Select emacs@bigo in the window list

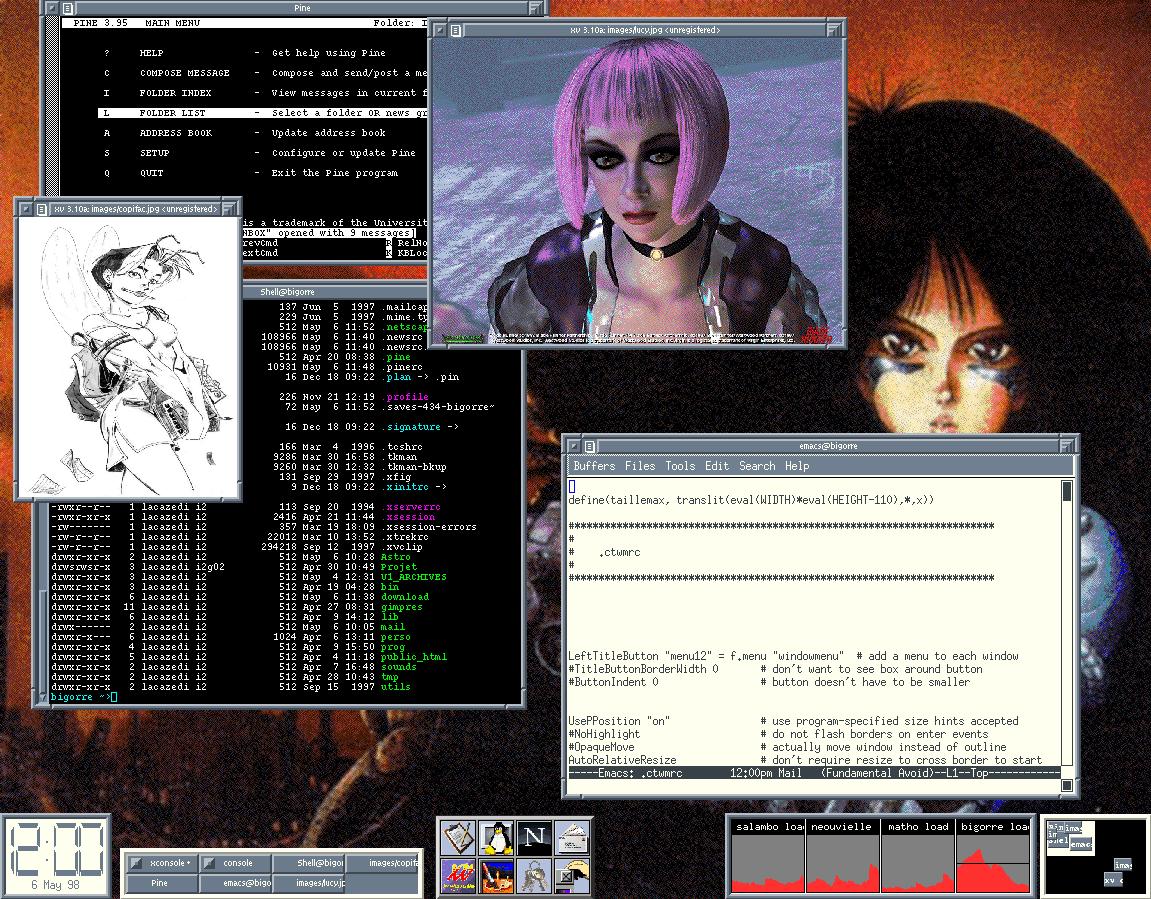[x=235, y=883]
